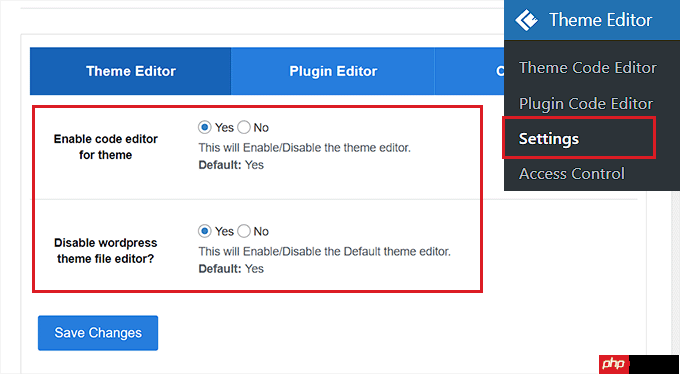Select No for Disable wordpress theme file editor
The image size is (680, 374).
[x=244, y=231]
